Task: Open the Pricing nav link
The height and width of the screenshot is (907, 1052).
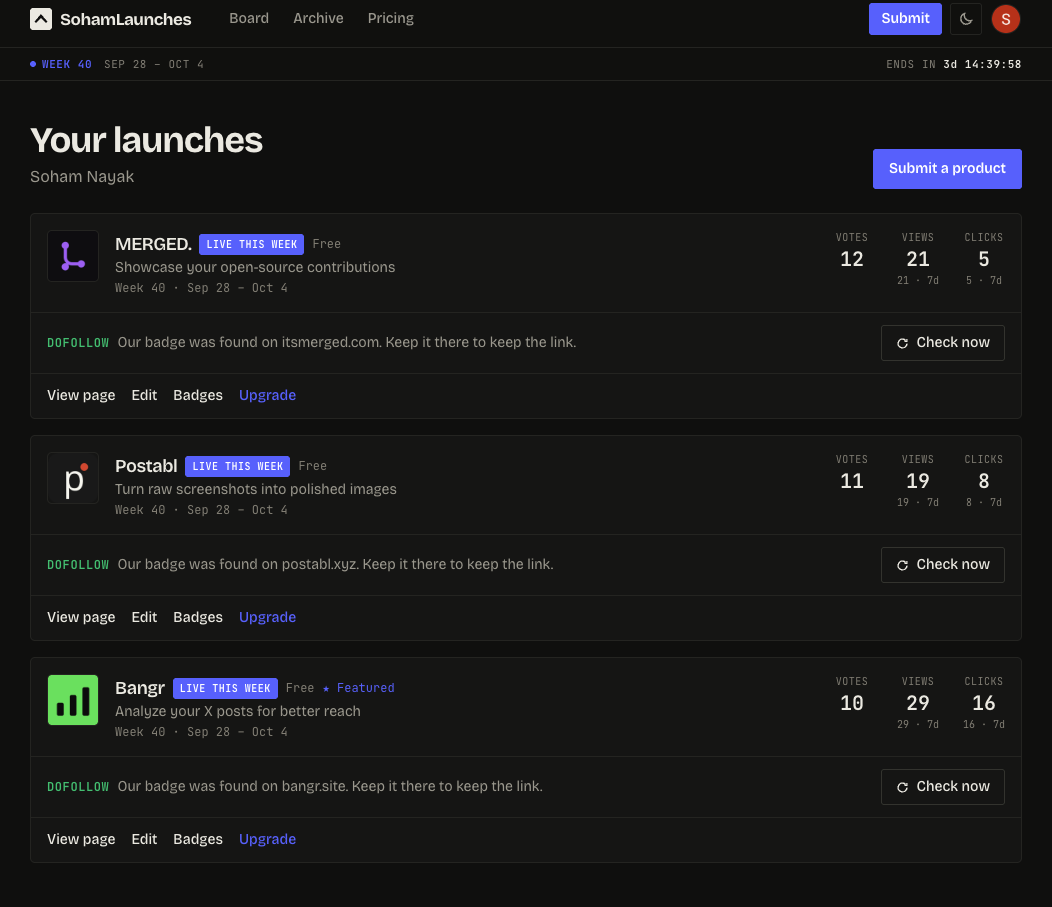Action: 390,18
